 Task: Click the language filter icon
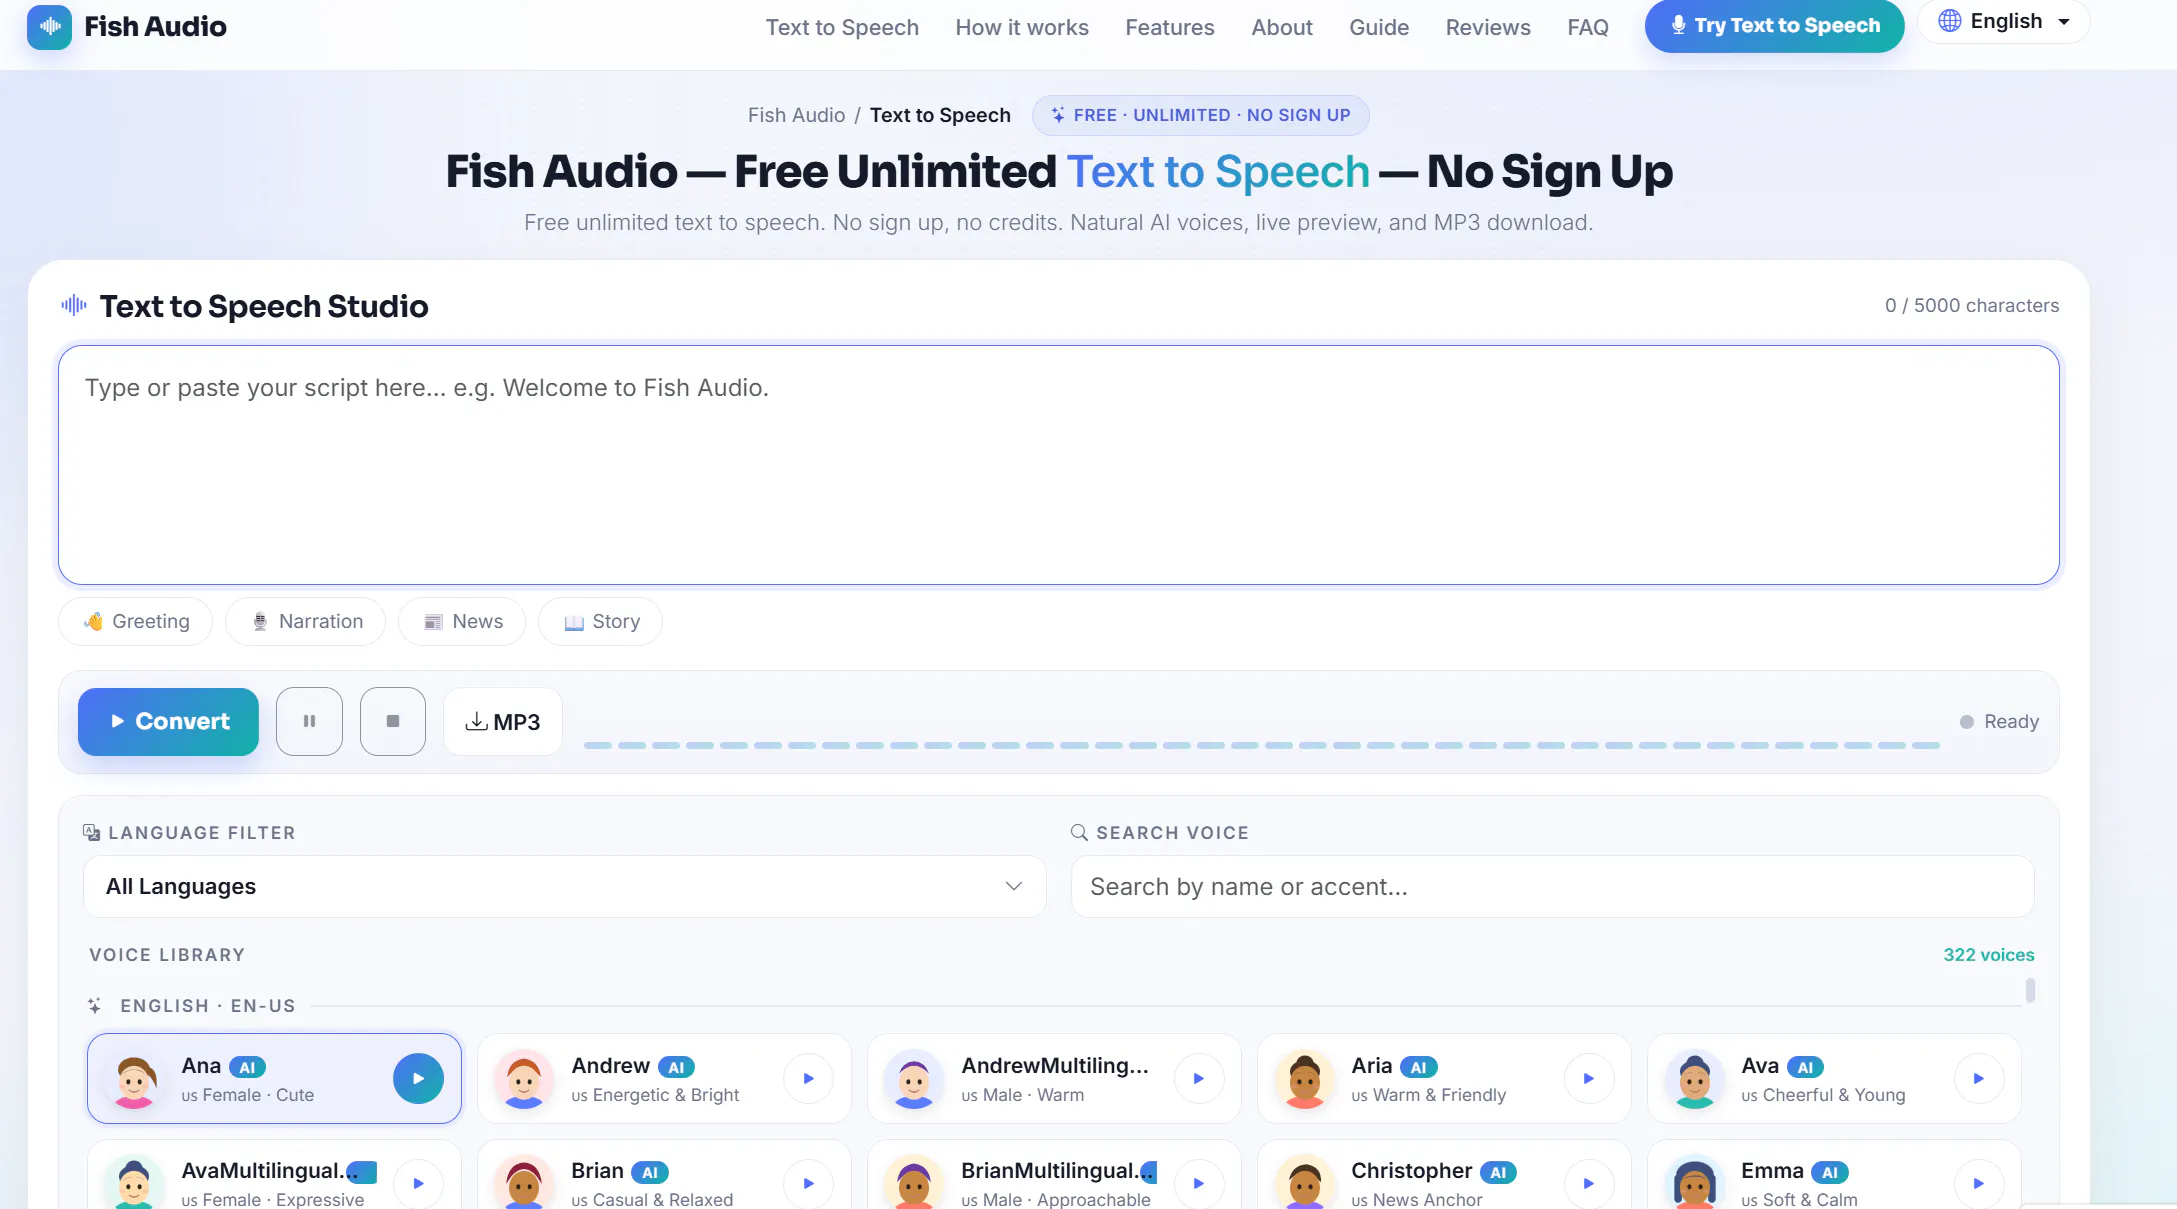[91, 832]
